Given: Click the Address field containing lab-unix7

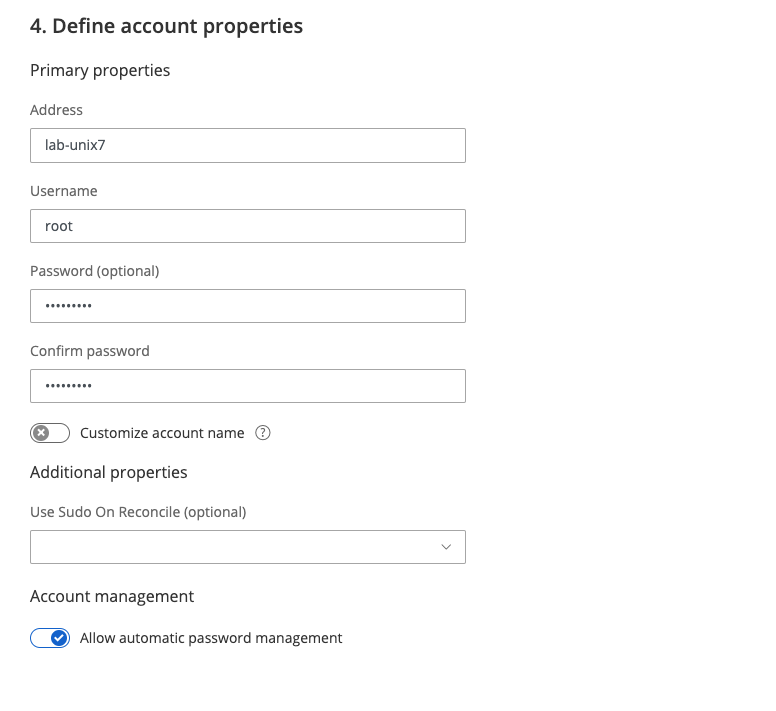Looking at the screenshot, I should click(247, 145).
